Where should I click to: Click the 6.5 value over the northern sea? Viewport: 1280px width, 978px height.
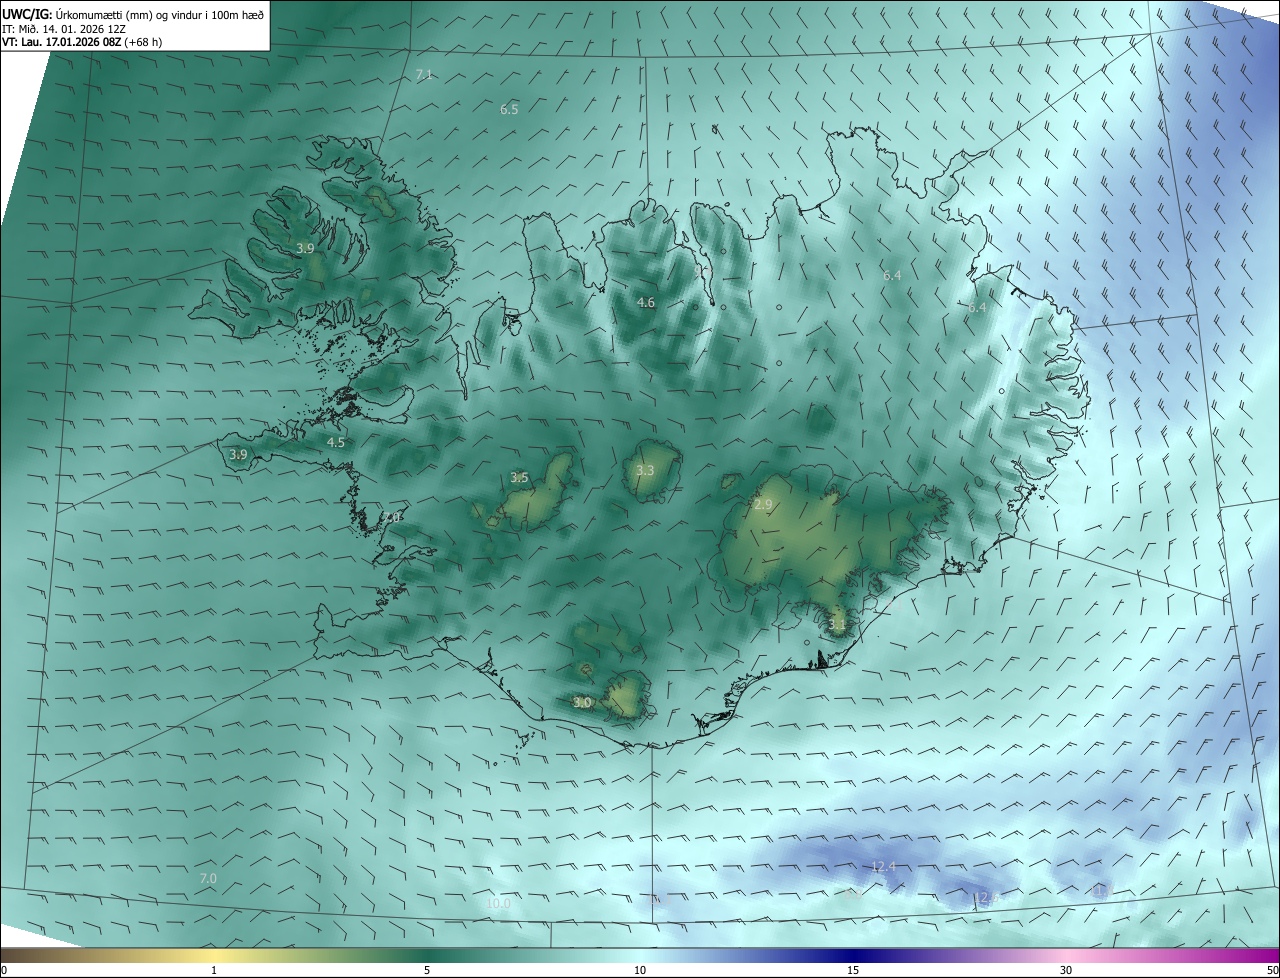[509, 110]
